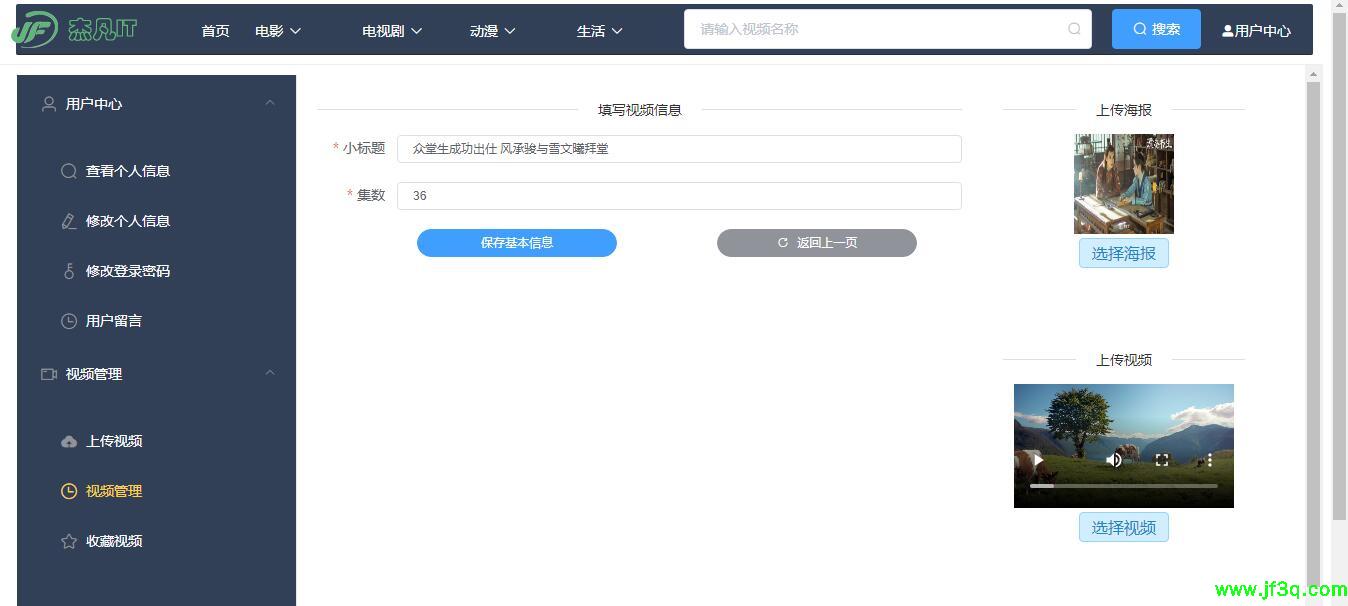
Task: Play the preview video in the player
Action: coord(1038,459)
